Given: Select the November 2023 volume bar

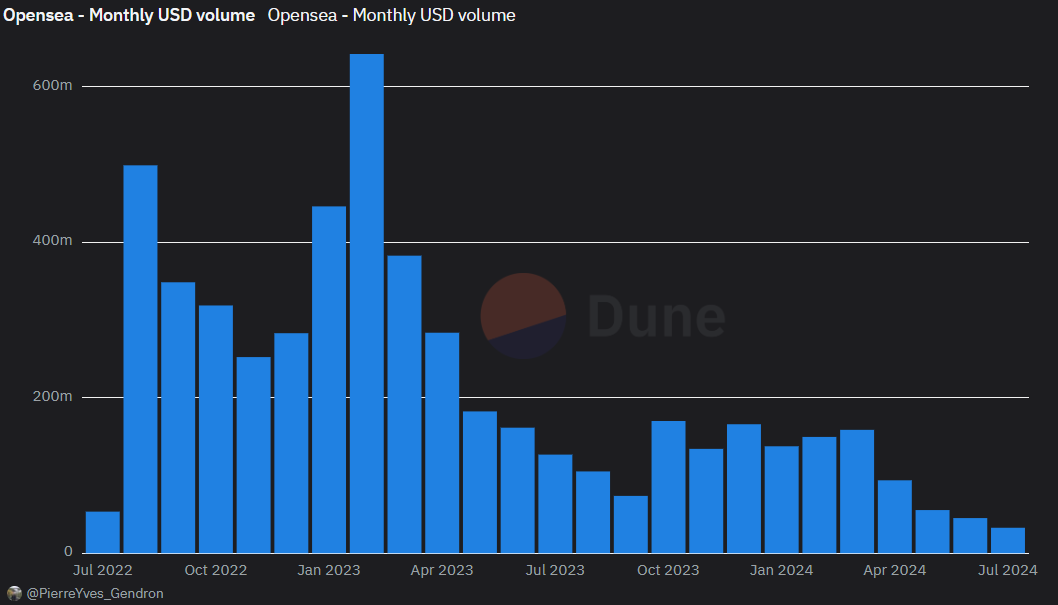Looking at the screenshot, I should (706, 501).
